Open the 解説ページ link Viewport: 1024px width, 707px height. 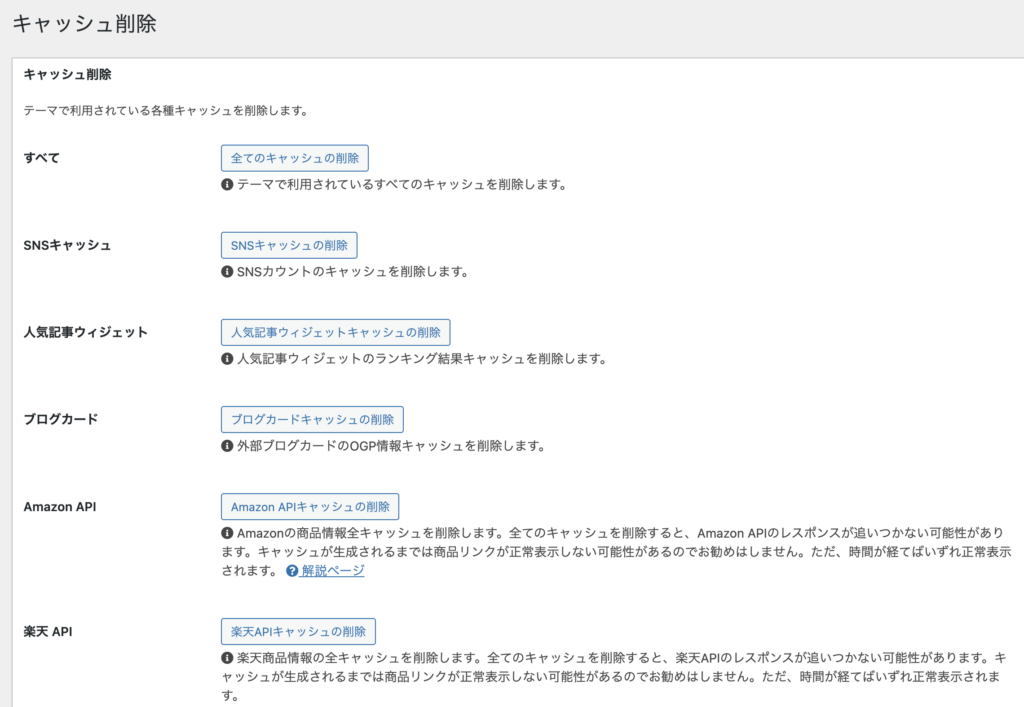click(333, 571)
